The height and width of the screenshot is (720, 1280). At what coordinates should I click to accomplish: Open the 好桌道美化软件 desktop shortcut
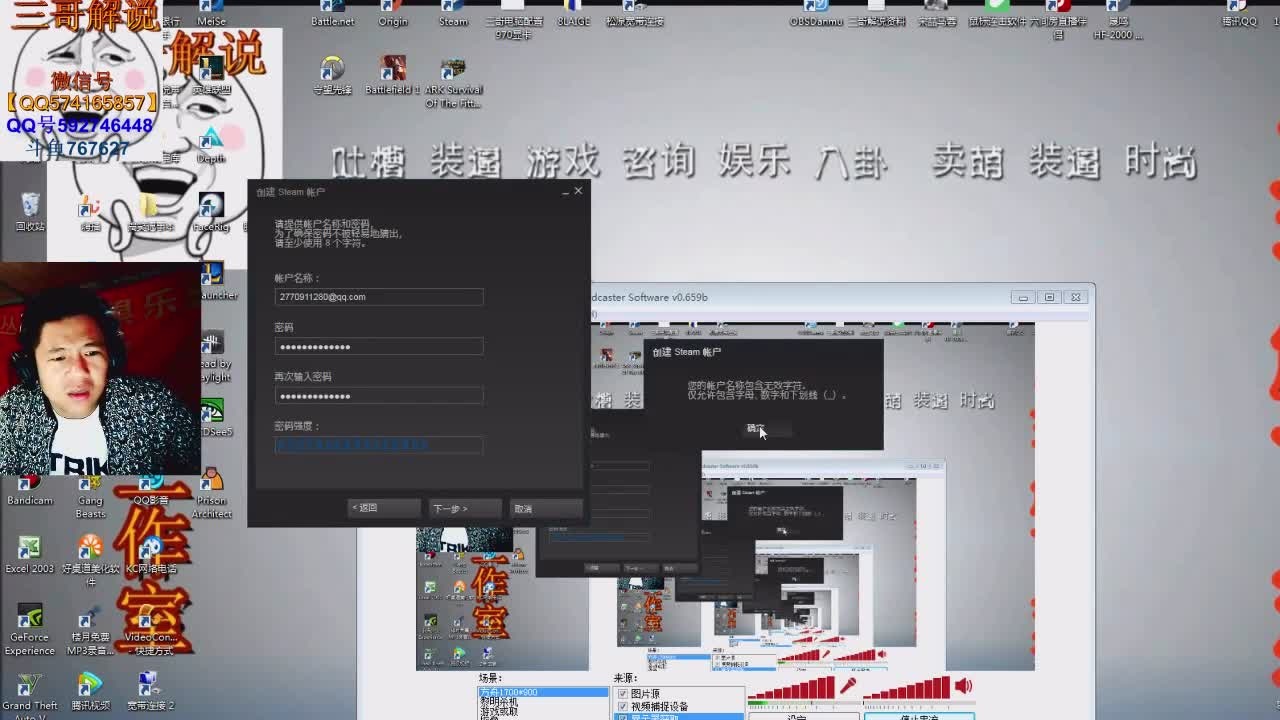pyautogui.click(x=90, y=561)
